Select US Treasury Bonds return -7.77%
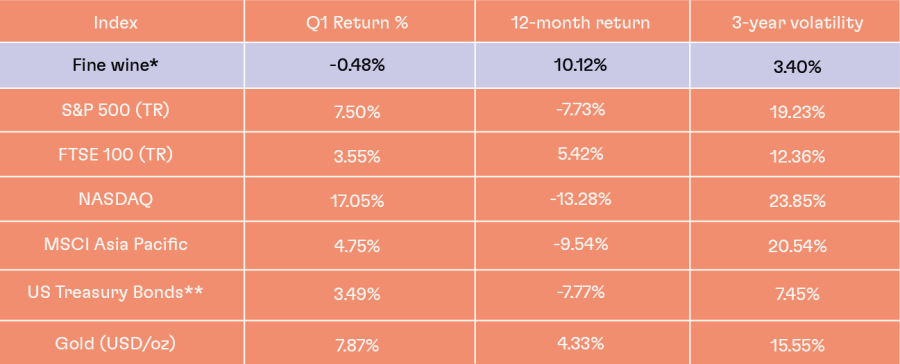 coord(580,292)
